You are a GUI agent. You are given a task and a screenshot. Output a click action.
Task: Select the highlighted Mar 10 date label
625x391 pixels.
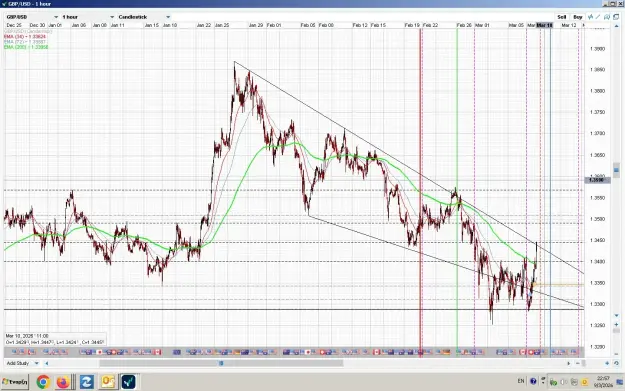pos(544,25)
